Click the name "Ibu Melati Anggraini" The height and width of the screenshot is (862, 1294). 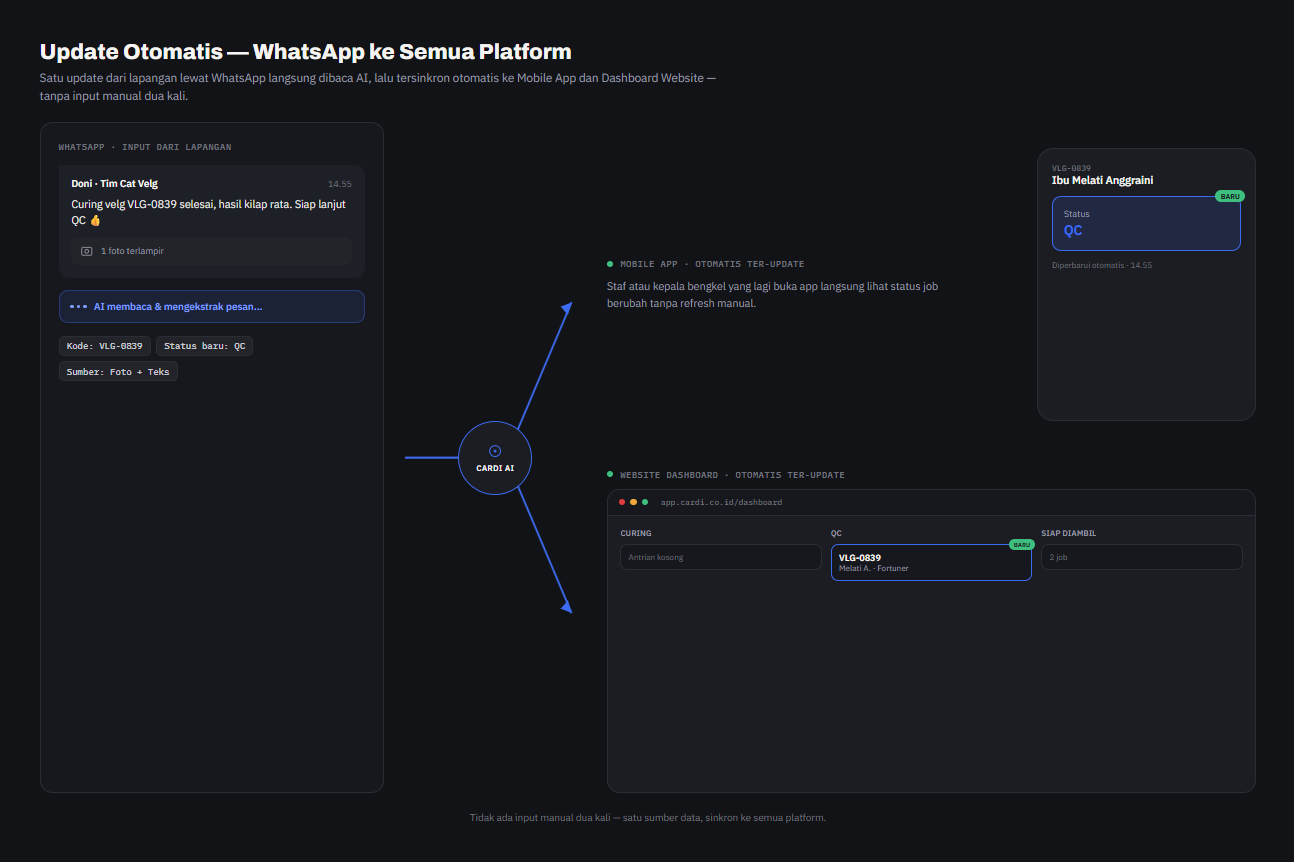(1102, 181)
